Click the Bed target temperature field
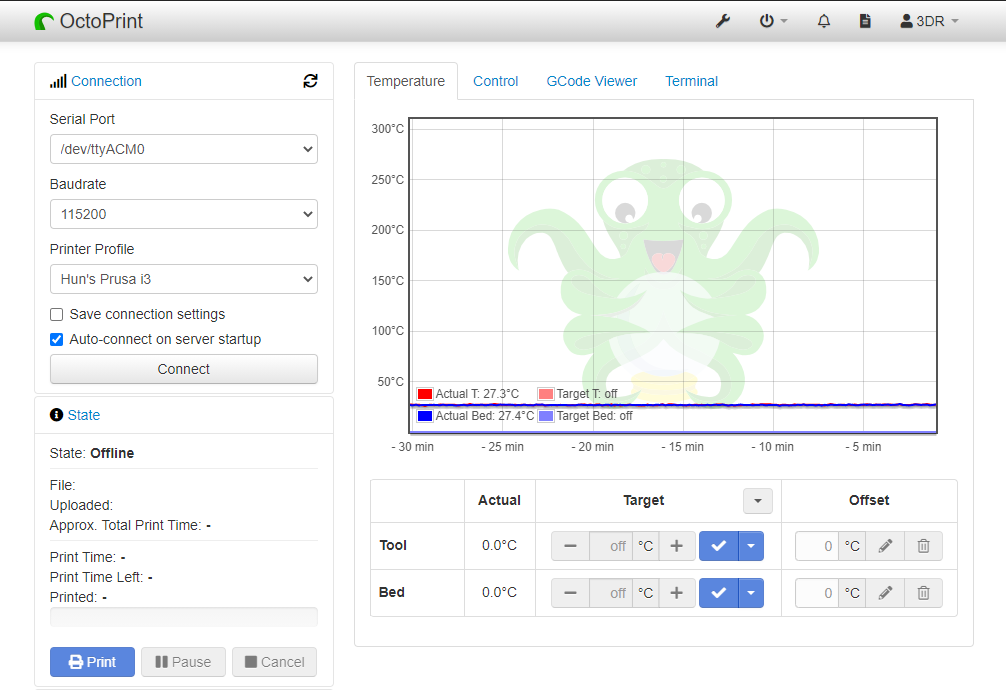This screenshot has width=1006, height=690. tap(611, 593)
